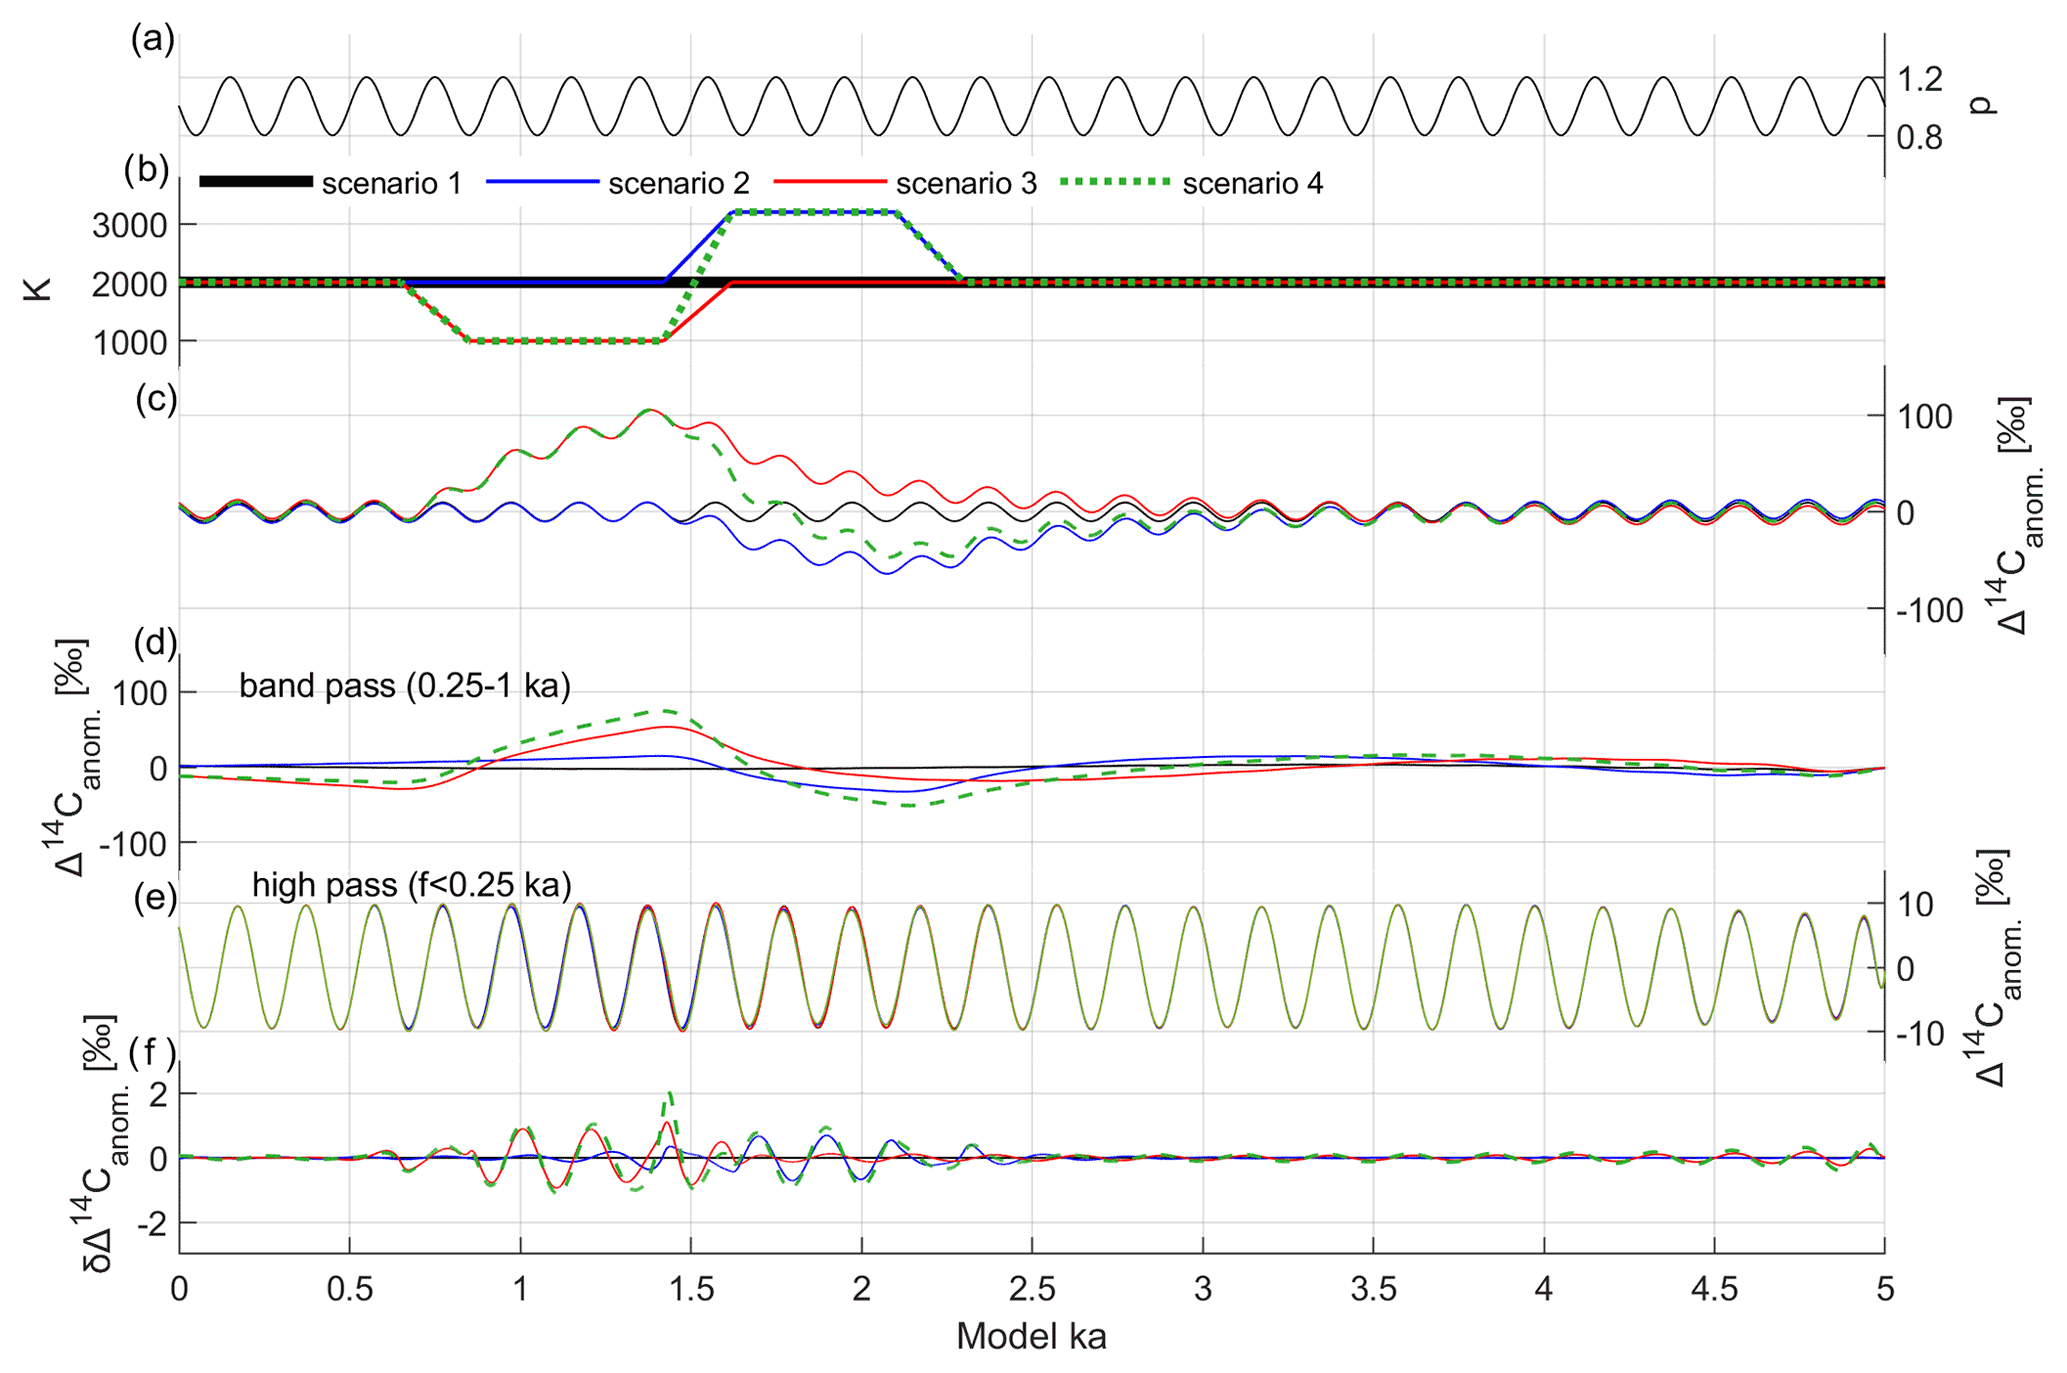The height and width of the screenshot is (1373, 2067).
Task: Click the 2.5 tick label on x-axis
Action: [x=1031, y=1289]
